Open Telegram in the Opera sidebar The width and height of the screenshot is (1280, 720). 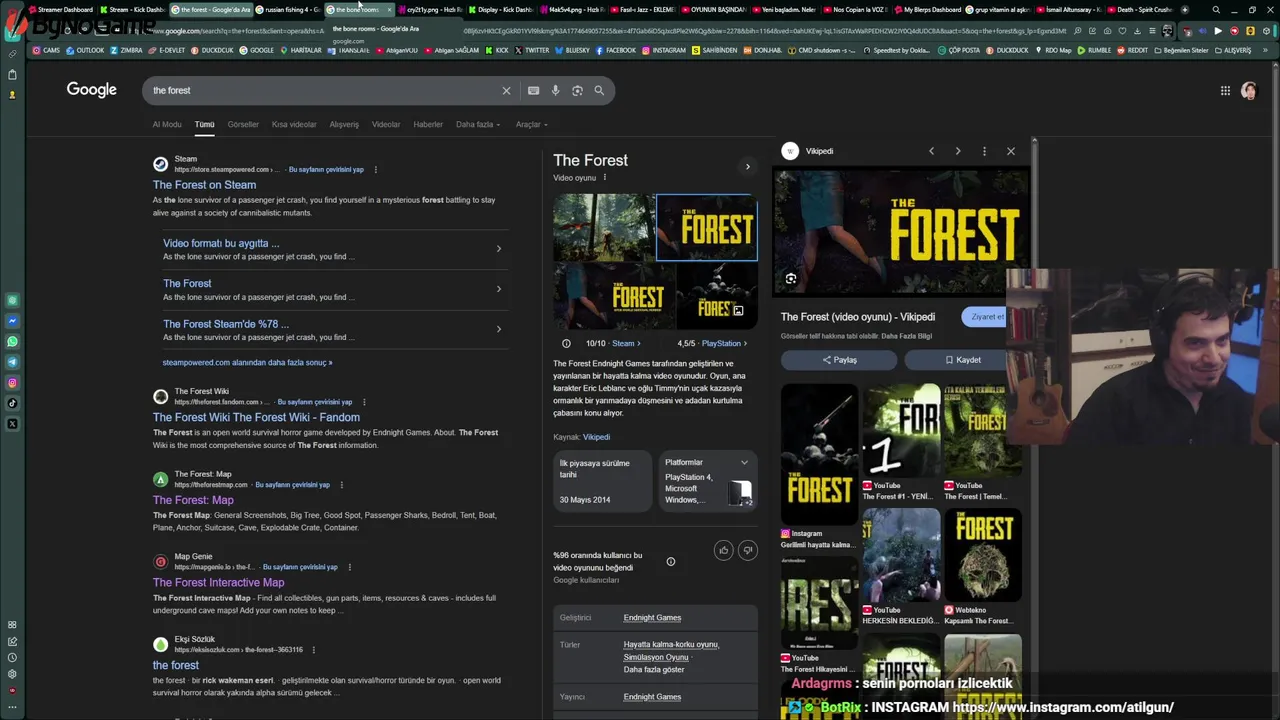(12, 362)
